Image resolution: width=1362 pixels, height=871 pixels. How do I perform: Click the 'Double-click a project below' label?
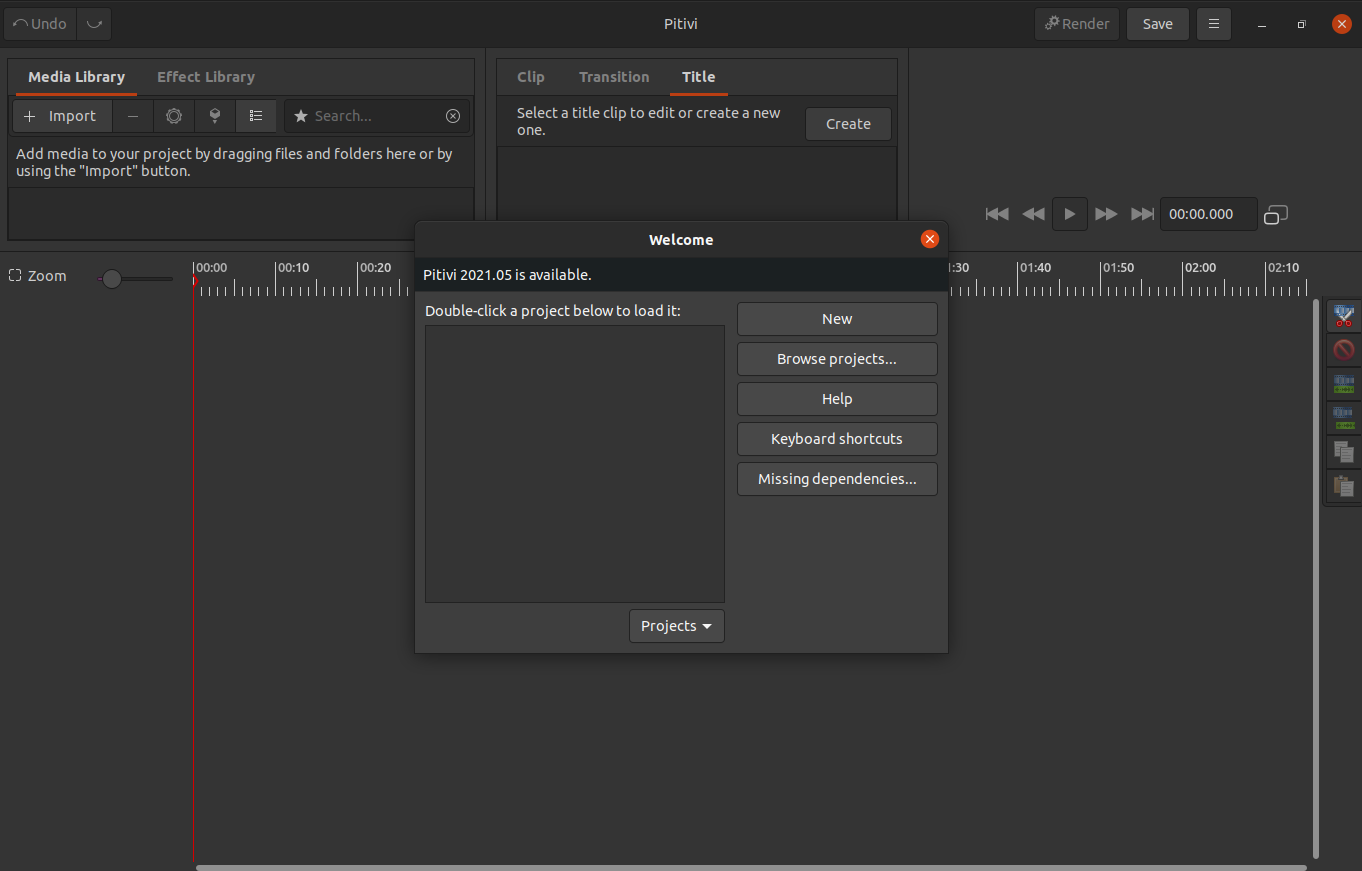point(553,311)
